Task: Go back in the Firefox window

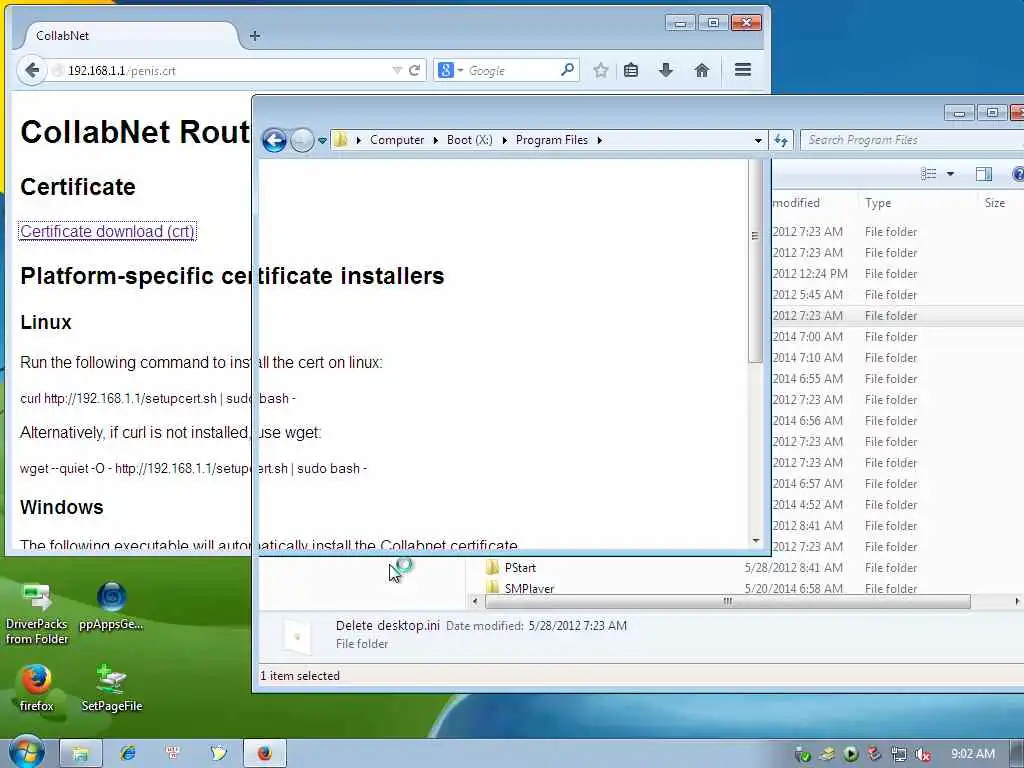Action: 31,70
